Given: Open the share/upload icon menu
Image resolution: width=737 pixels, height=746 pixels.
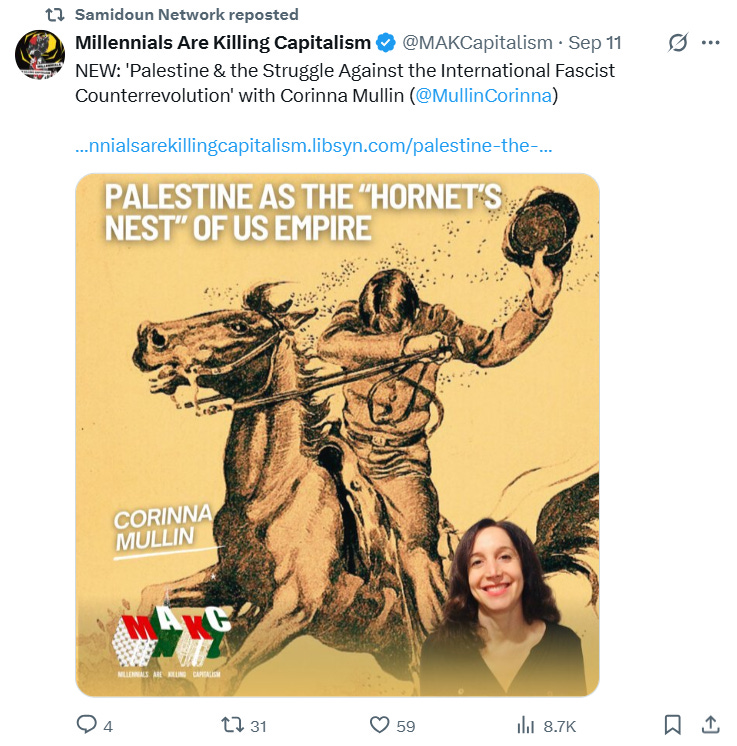Looking at the screenshot, I should point(710,725).
